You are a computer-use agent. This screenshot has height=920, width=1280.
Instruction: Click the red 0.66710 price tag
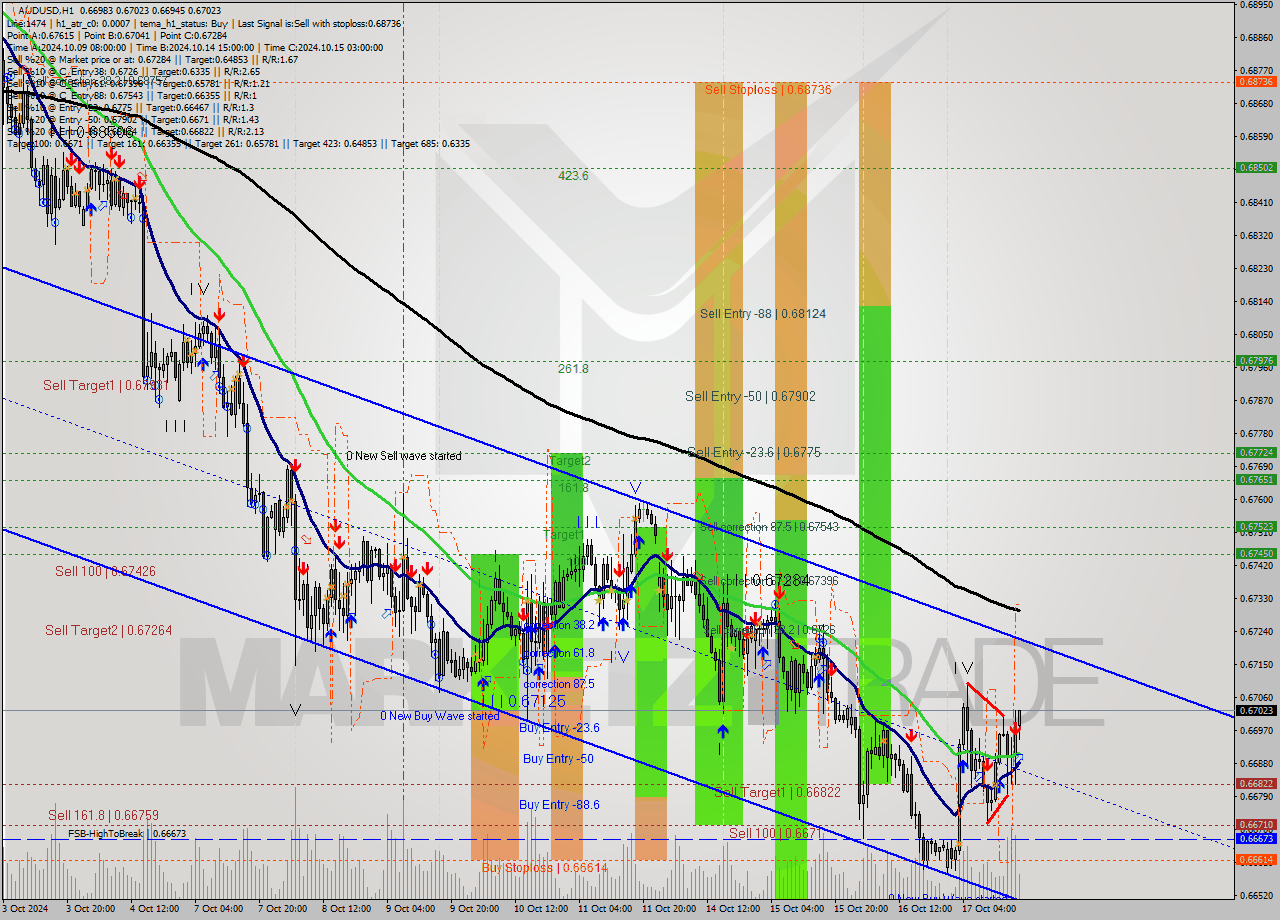pos(1255,825)
